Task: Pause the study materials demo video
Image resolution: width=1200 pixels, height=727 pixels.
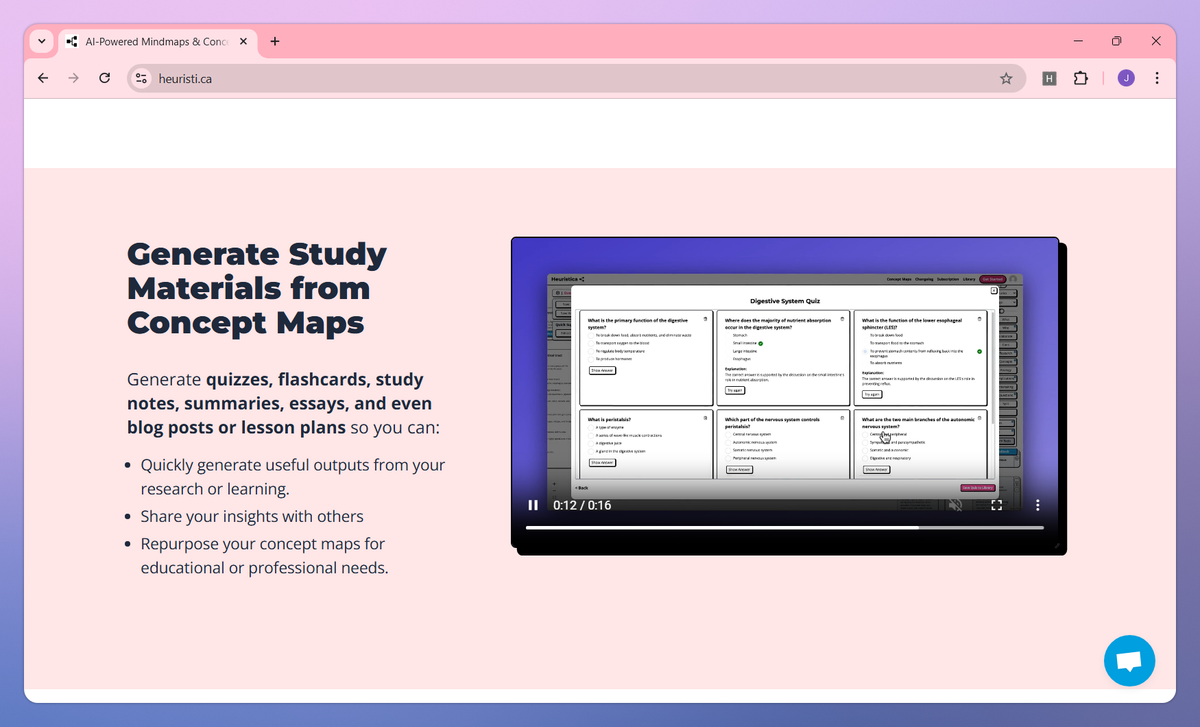Action: pos(533,505)
